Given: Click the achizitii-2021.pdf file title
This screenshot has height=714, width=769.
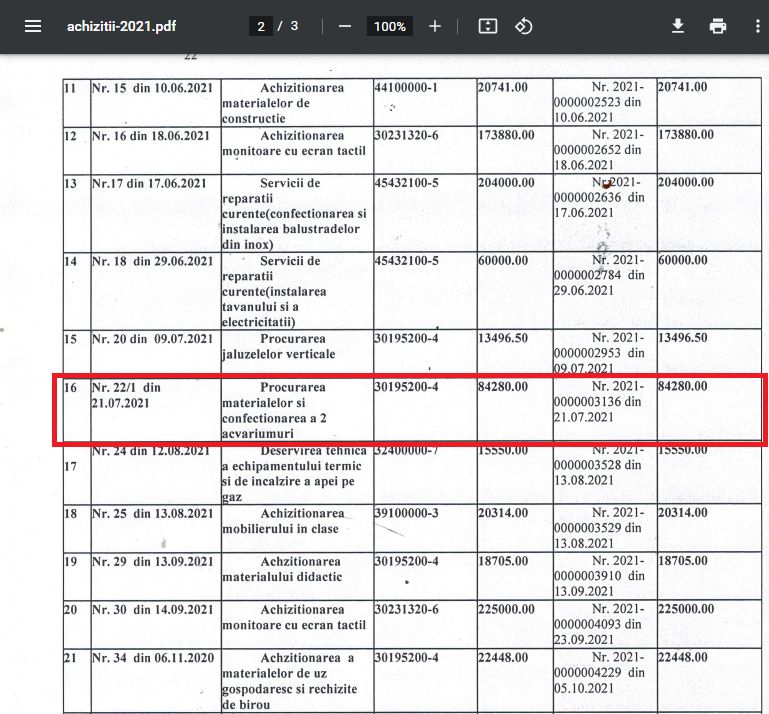Looking at the screenshot, I should coord(124,27).
